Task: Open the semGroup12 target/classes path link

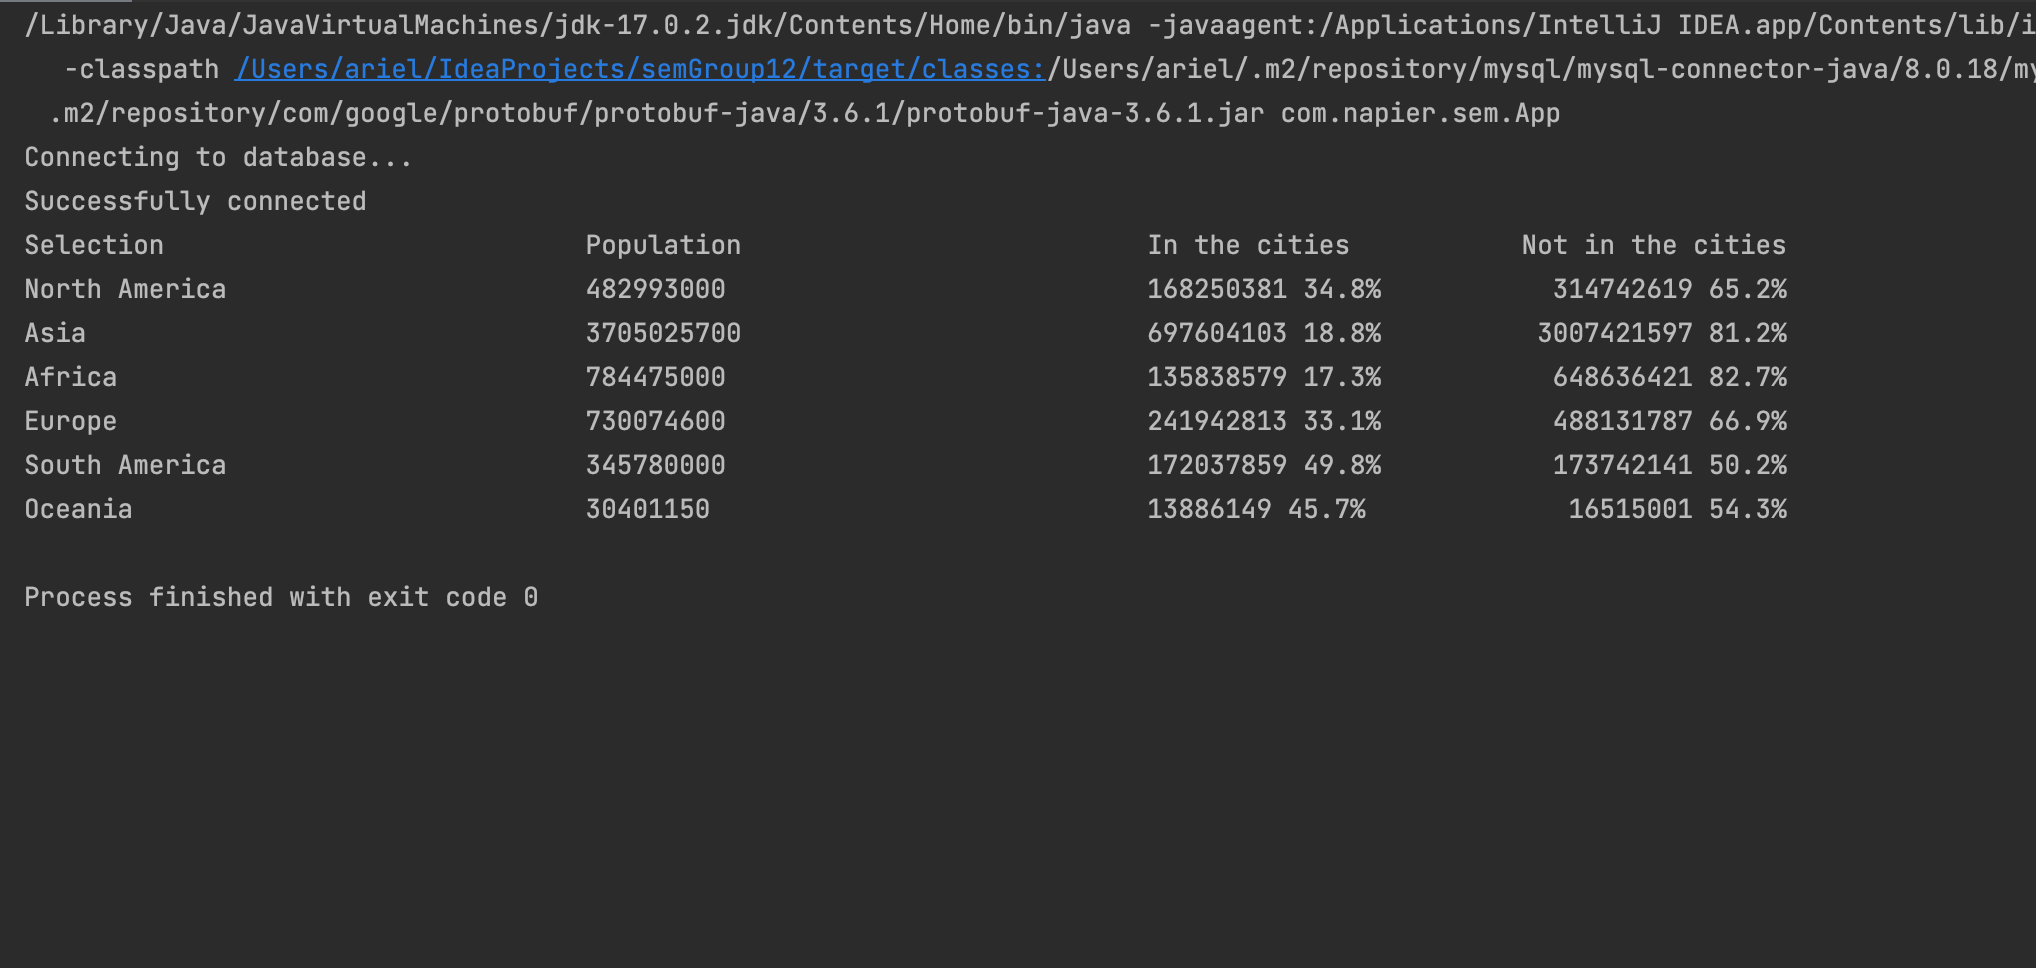Action: [x=640, y=69]
